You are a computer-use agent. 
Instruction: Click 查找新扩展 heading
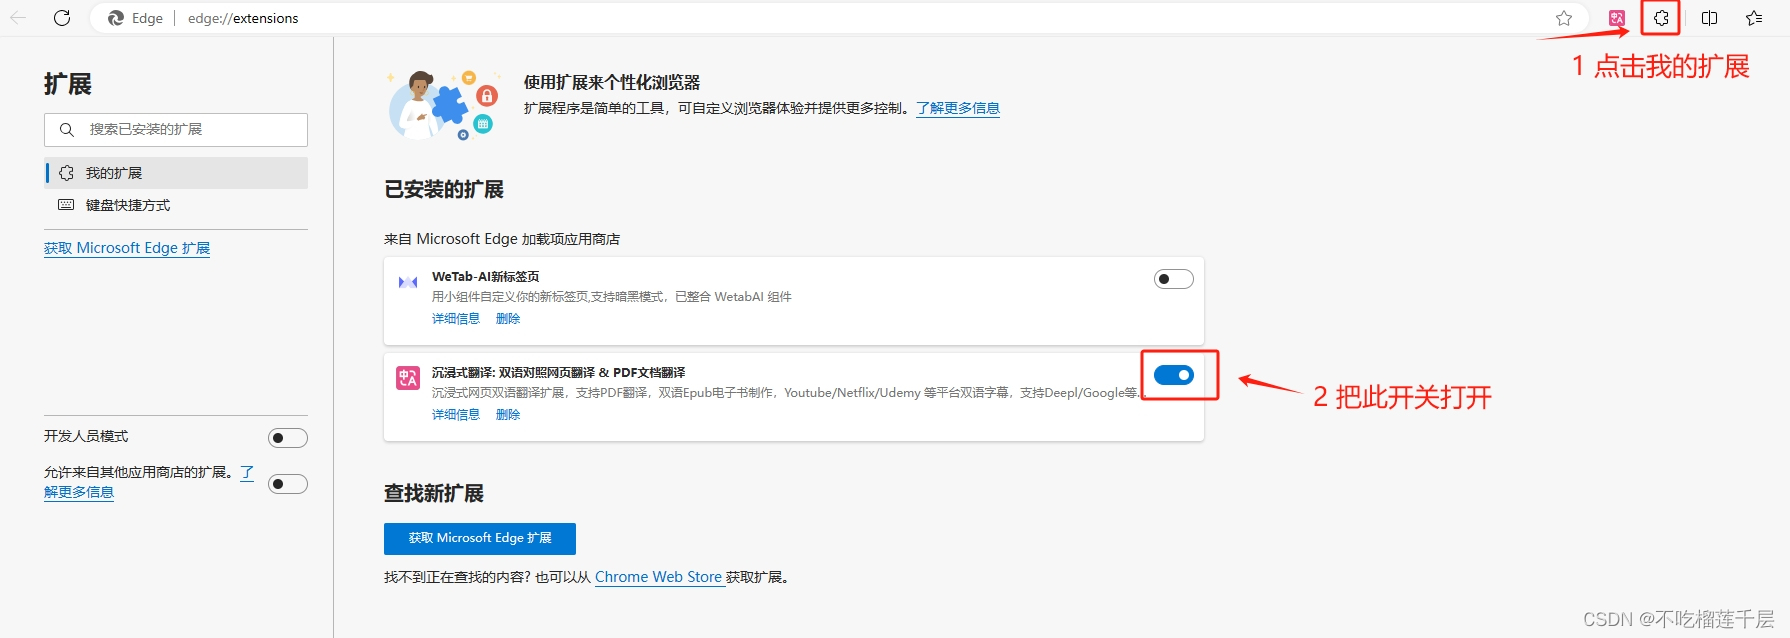[434, 493]
